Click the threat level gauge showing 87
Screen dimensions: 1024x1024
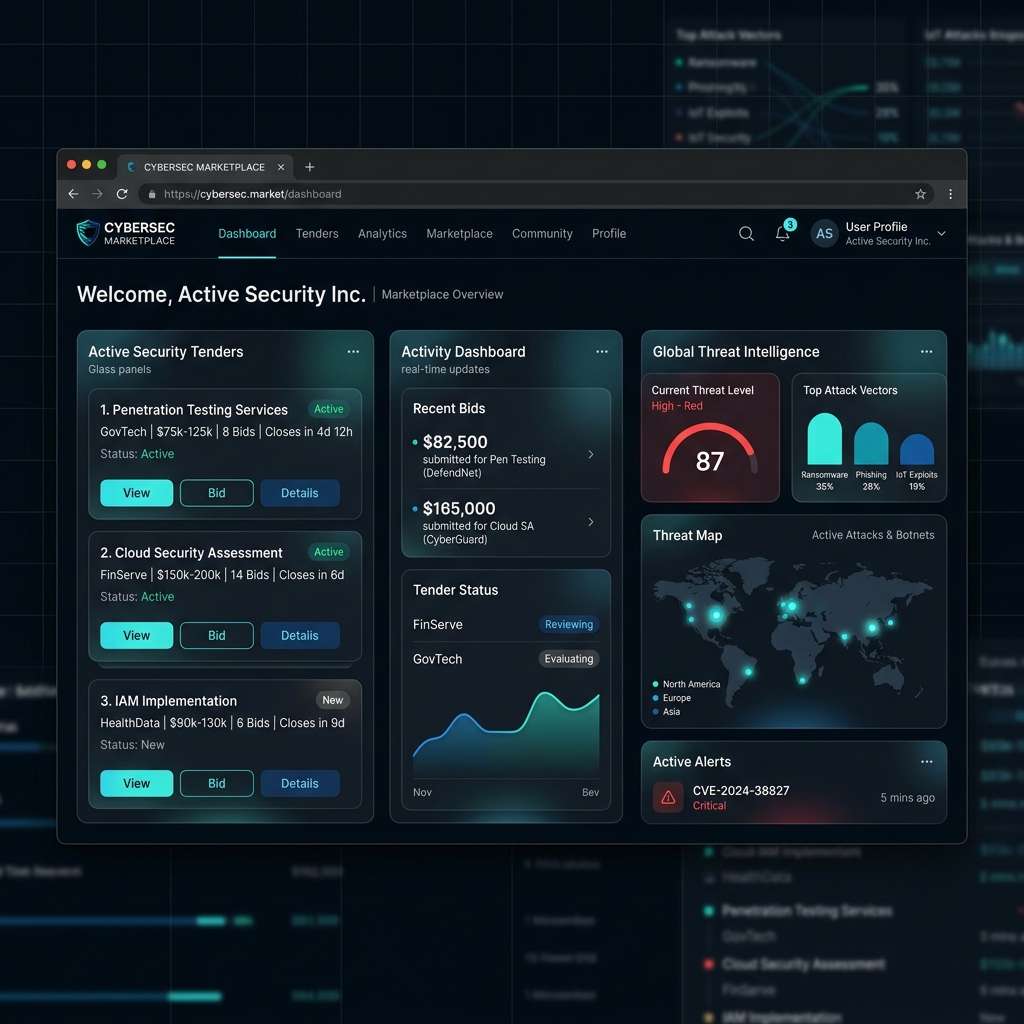tap(710, 449)
